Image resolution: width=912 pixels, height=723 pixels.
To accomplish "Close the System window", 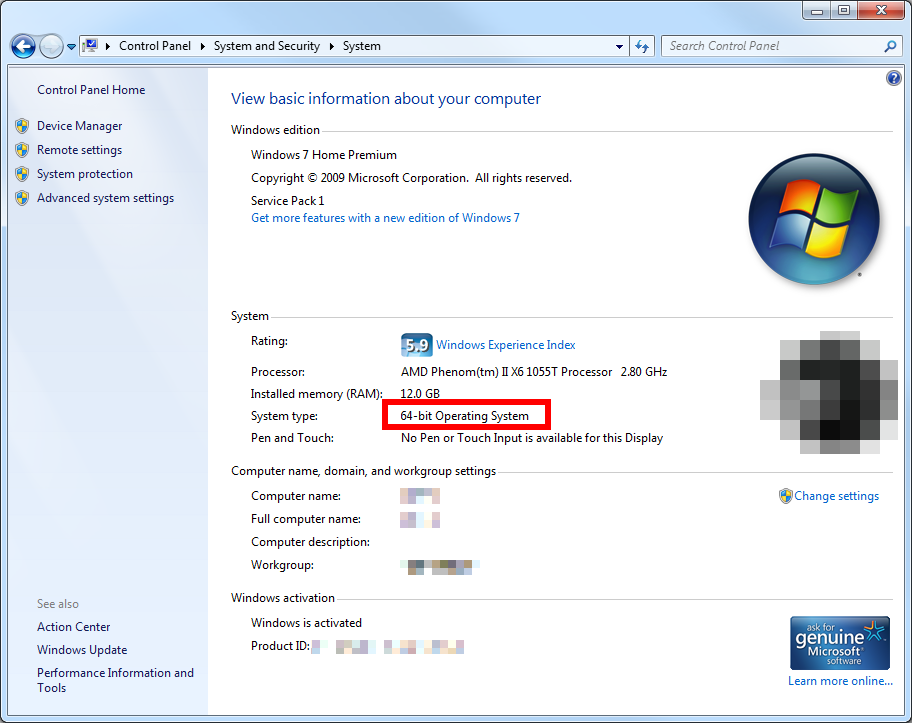I will pos(881,10).
